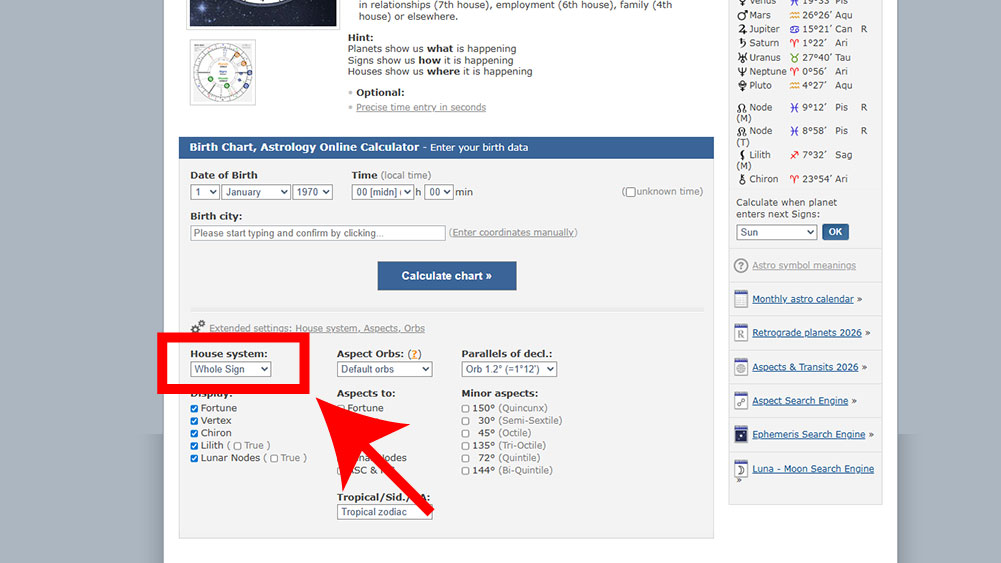This screenshot has height=563, width=1001.
Task: Uncheck the Vertex display checkbox
Action: 195,421
